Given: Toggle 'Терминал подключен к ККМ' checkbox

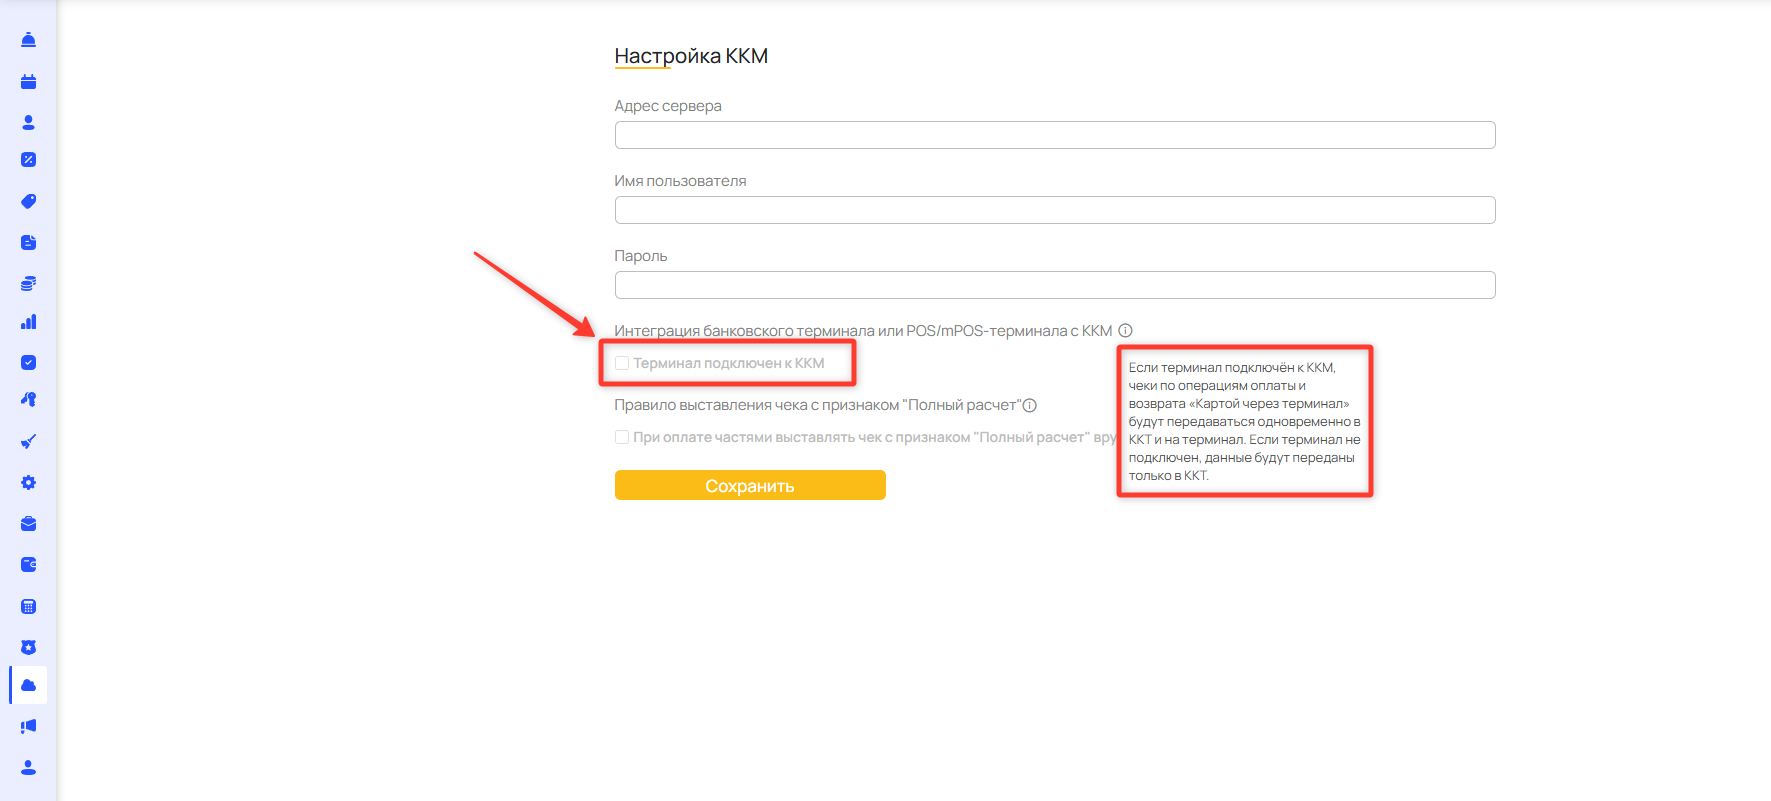Looking at the screenshot, I should pos(622,363).
